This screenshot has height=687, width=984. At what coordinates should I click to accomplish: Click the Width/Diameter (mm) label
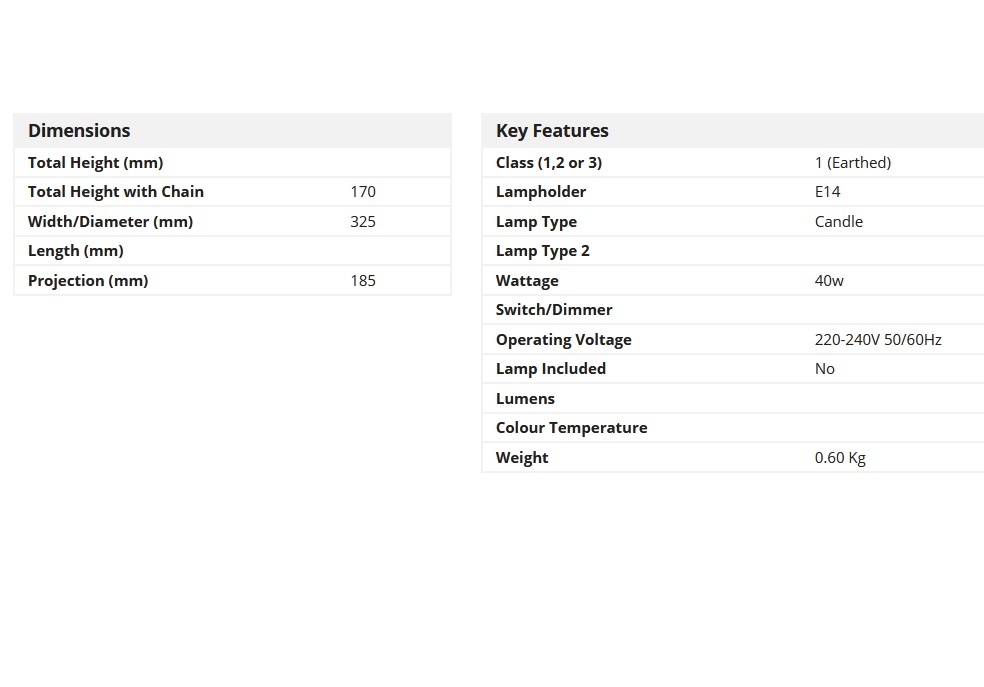coord(110,221)
